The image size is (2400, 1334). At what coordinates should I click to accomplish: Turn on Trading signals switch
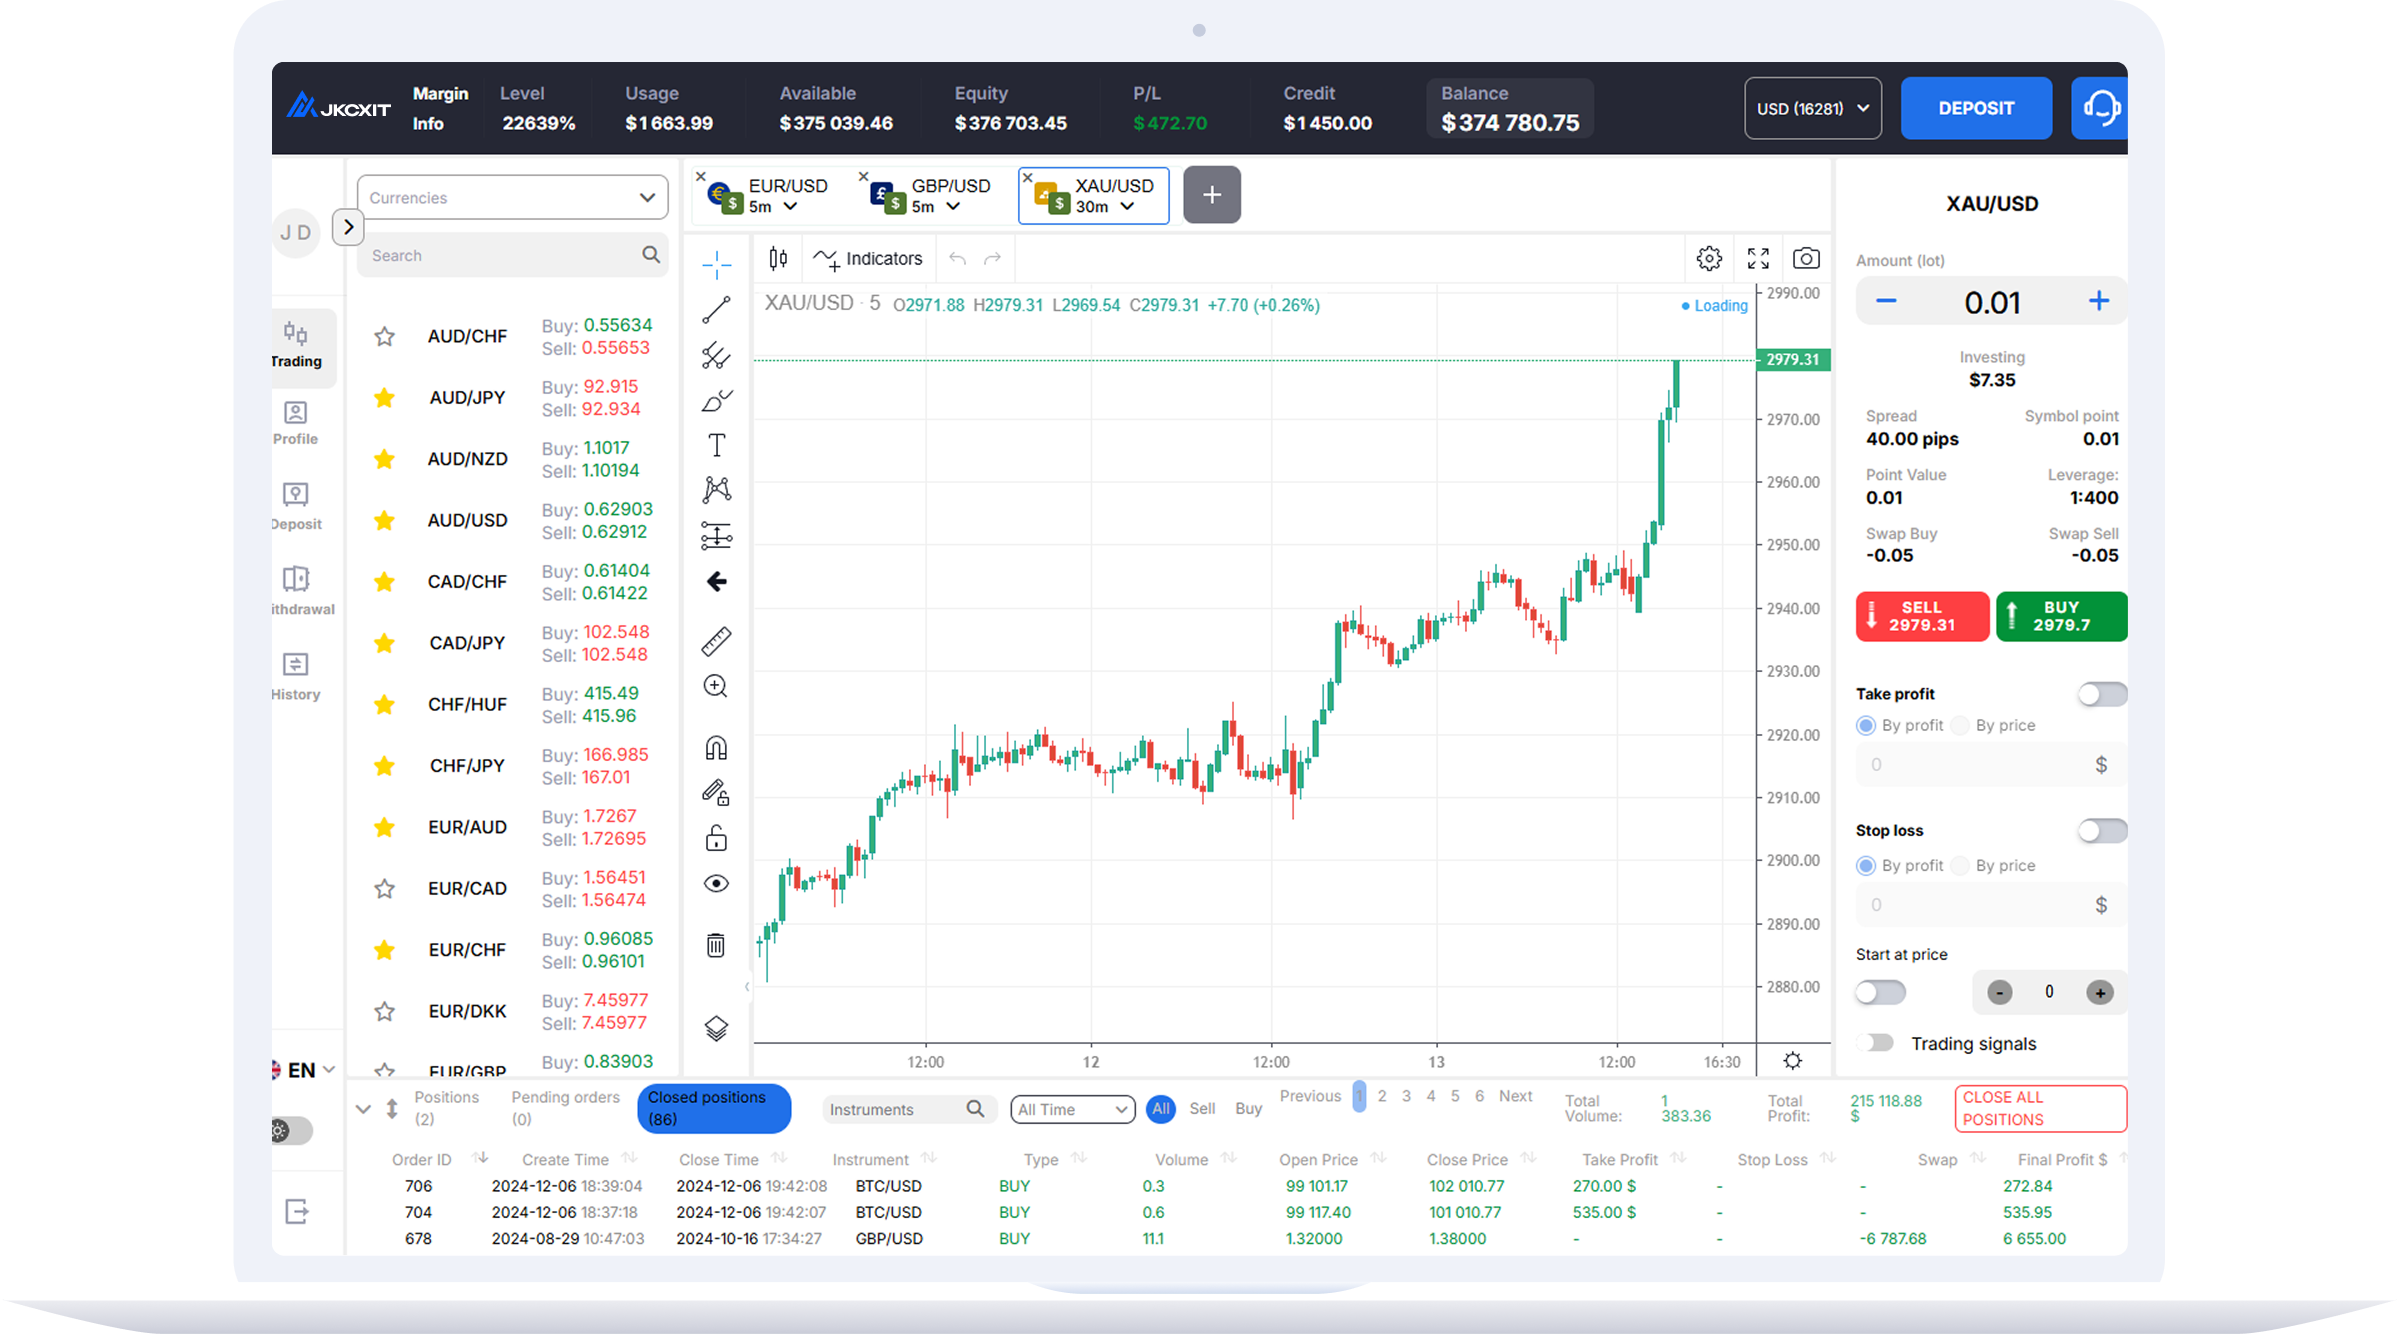click(1878, 1043)
